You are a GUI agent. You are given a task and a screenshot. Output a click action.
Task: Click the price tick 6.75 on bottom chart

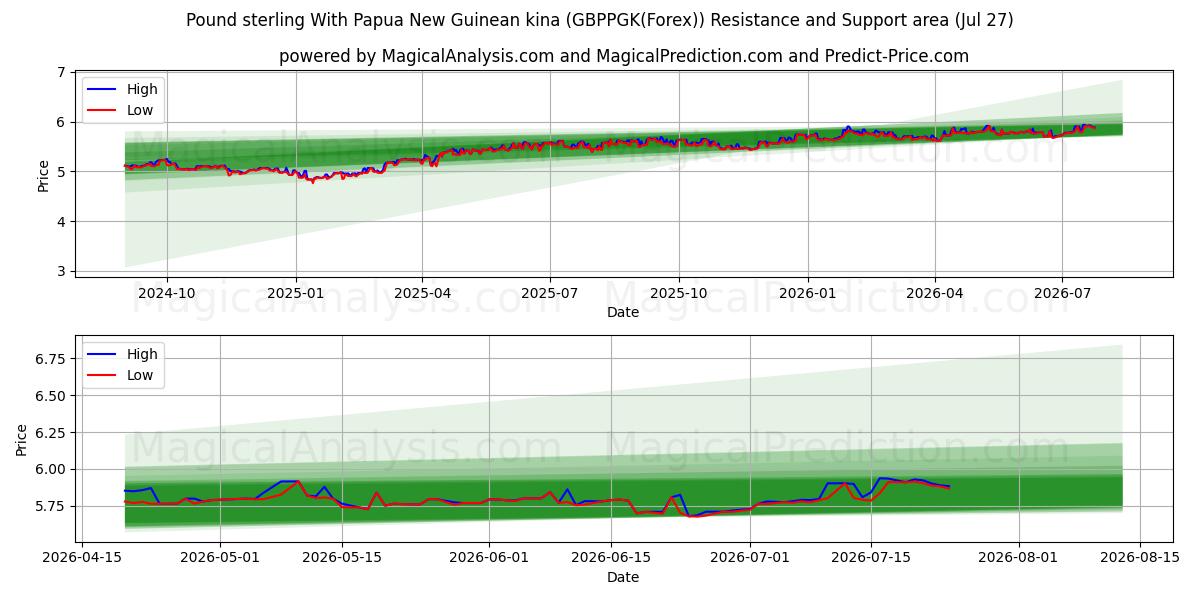tap(51, 359)
